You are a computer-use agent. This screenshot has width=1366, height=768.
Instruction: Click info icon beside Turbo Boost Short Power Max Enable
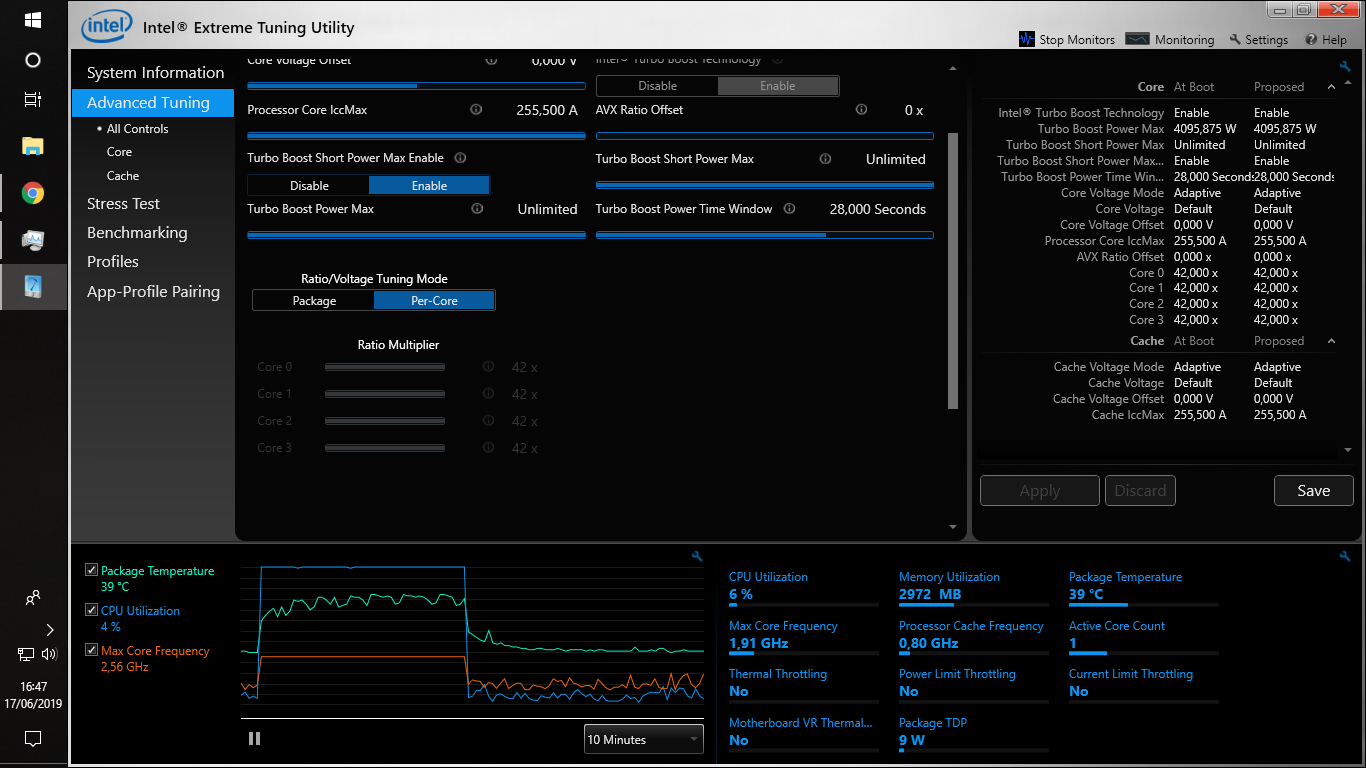click(460, 158)
